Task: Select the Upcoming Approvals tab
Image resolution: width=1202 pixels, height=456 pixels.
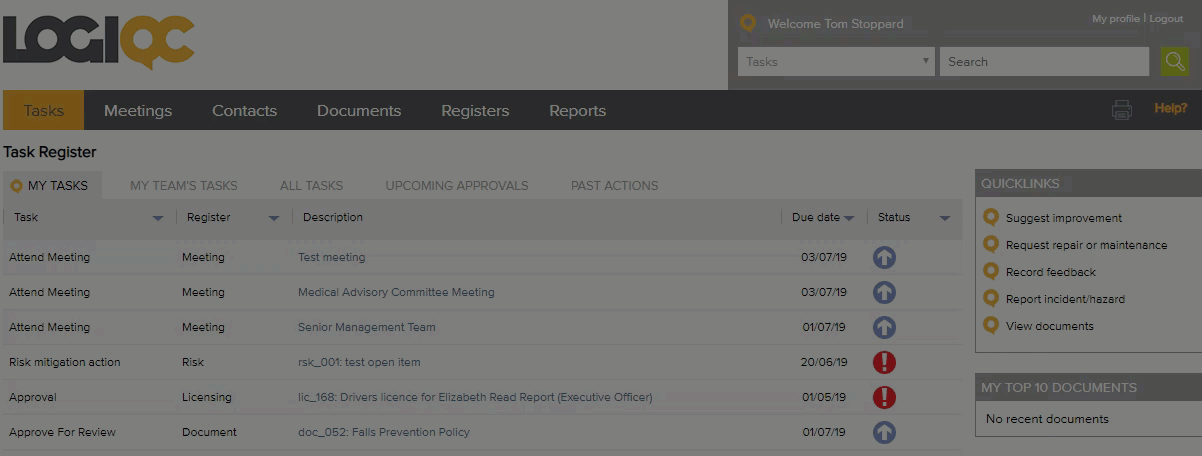Action: (457, 185)
